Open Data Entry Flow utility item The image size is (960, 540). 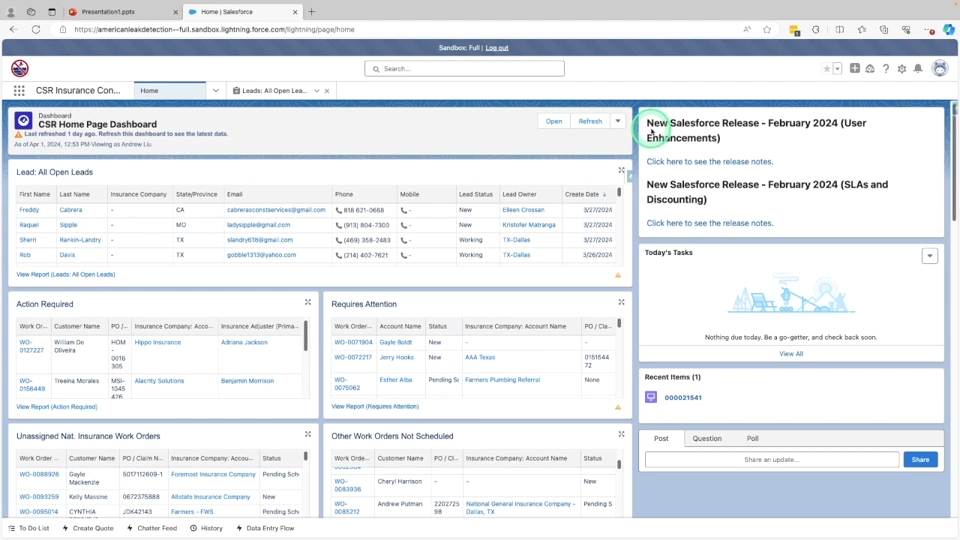point(265,528)
